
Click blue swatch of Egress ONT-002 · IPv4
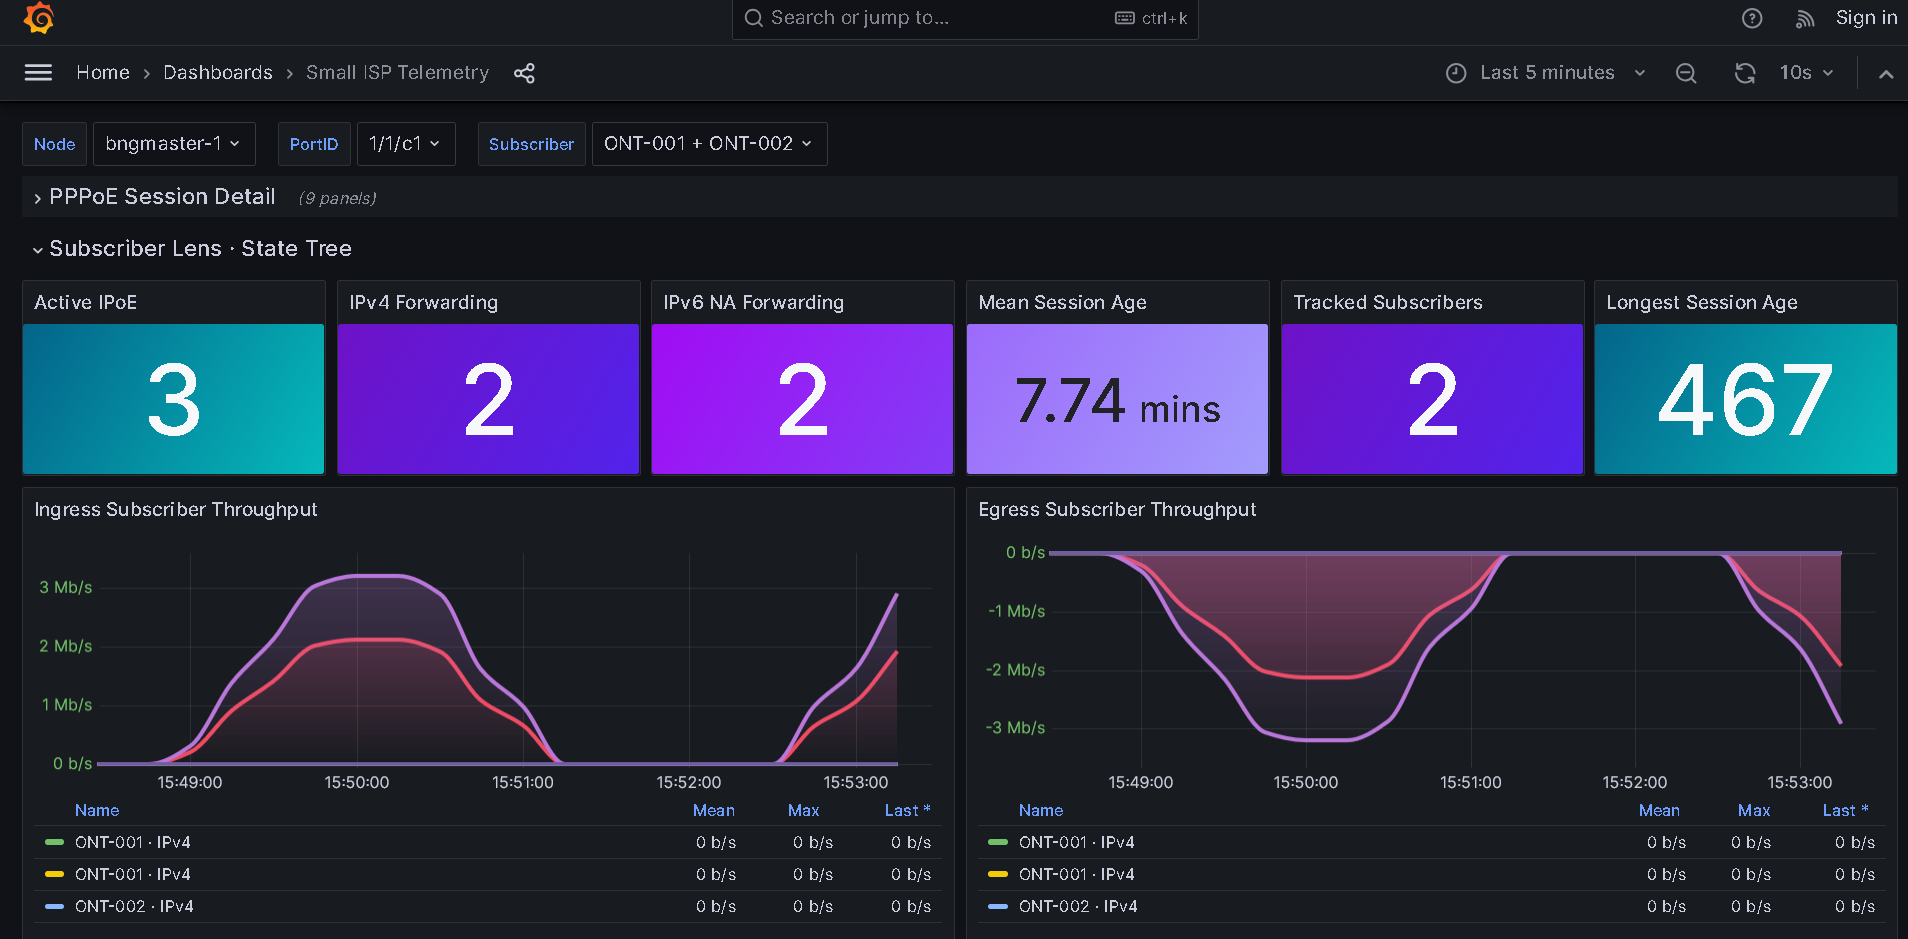(x=998, y=906)
